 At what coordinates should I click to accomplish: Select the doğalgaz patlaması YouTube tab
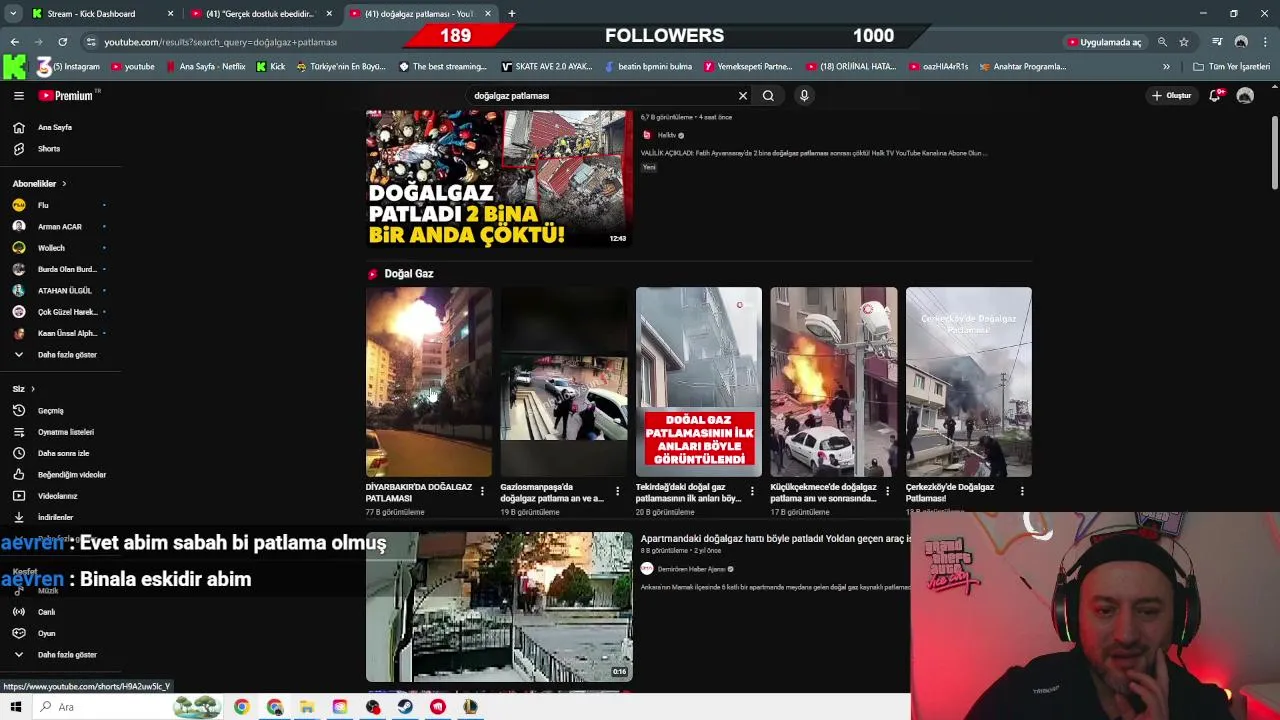click(x=420, y=14)
